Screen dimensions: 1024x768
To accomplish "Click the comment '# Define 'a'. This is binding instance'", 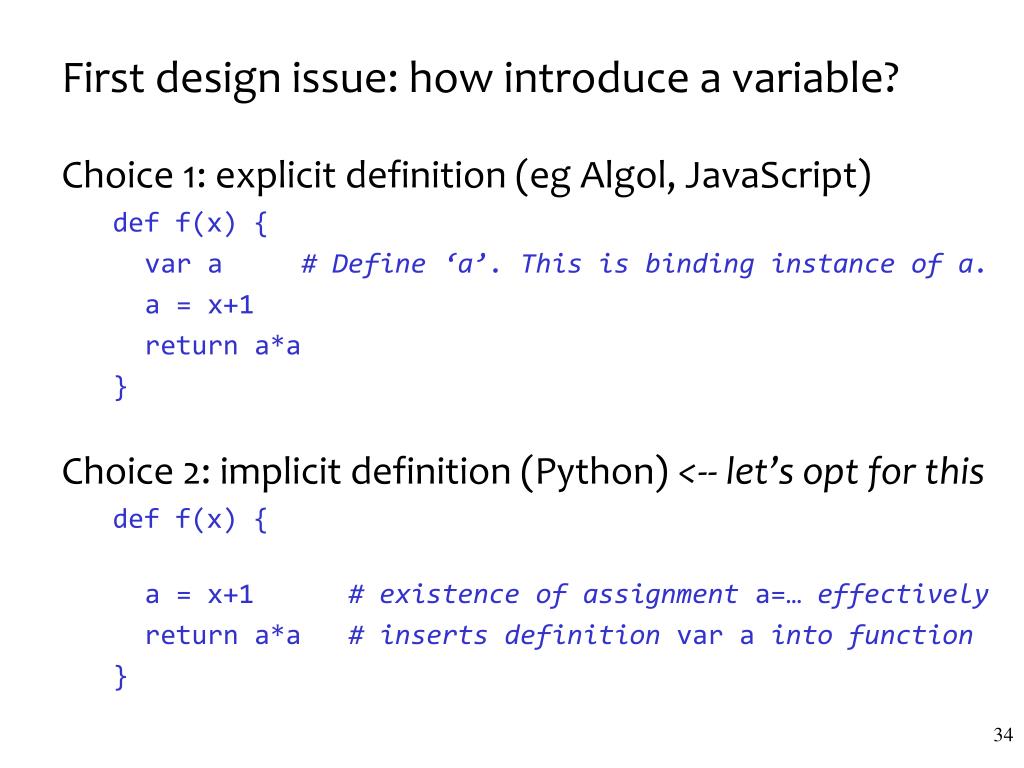I will click(x=643, y=264).
